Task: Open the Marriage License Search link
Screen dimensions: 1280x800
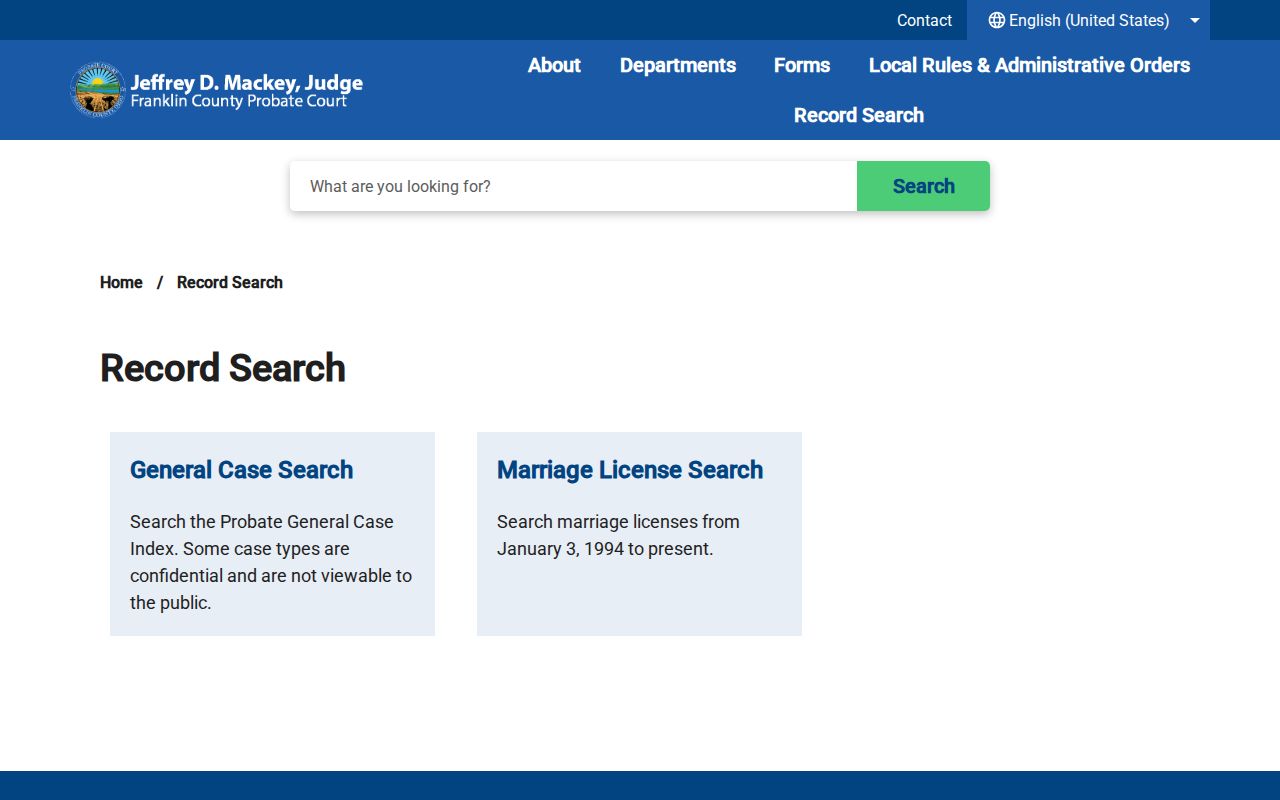Action: pyautogui.click(x=630, y=470)
